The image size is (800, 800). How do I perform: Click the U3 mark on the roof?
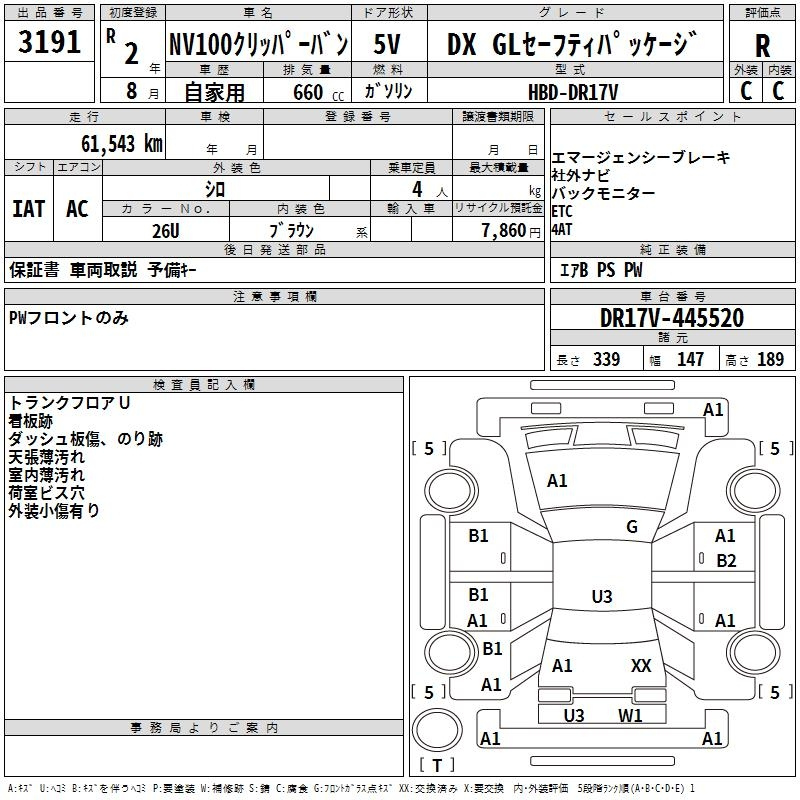(601, 597)
